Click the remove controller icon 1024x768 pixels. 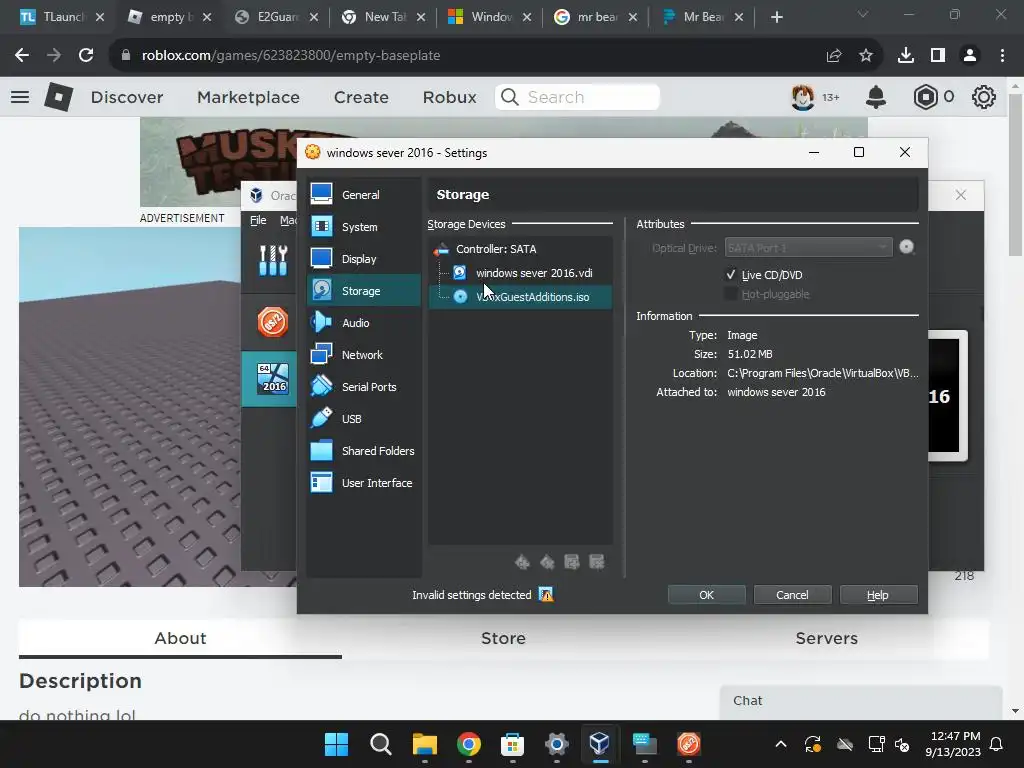(x=547, y=562)
